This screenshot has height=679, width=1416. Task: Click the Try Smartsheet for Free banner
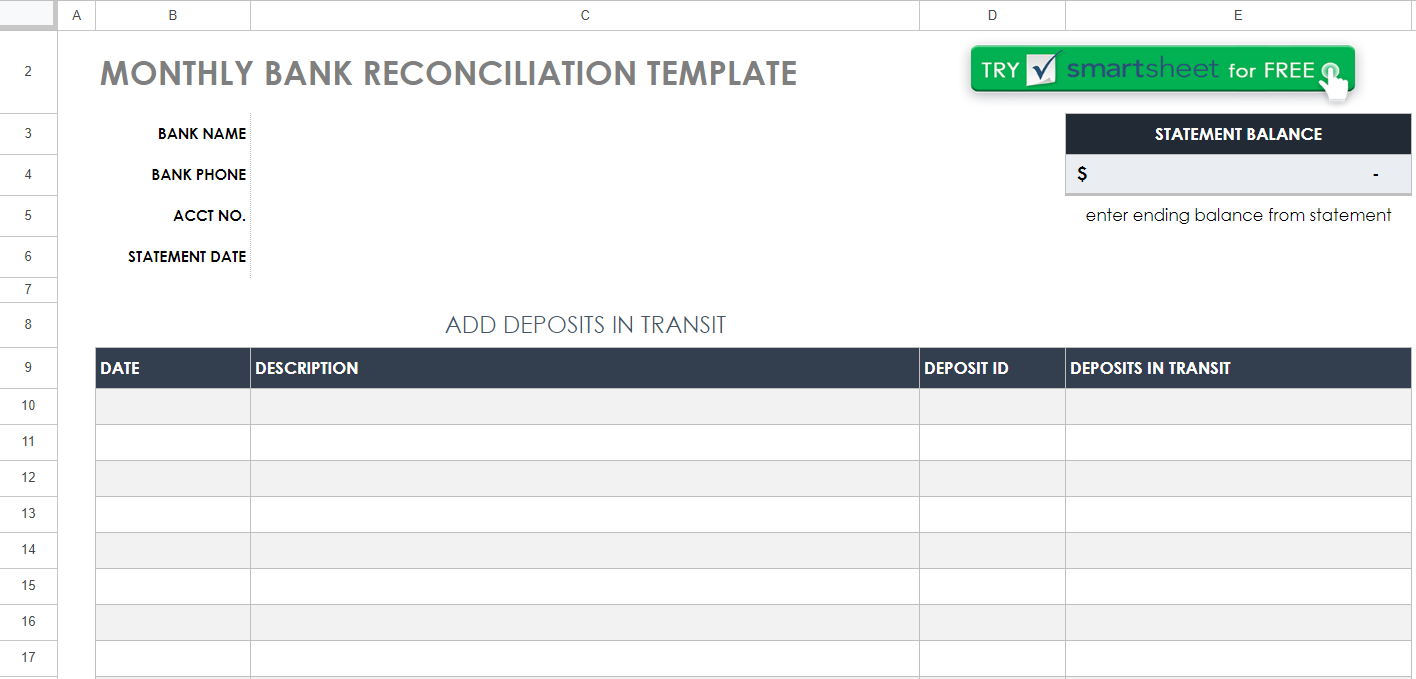click(1162, 69)
